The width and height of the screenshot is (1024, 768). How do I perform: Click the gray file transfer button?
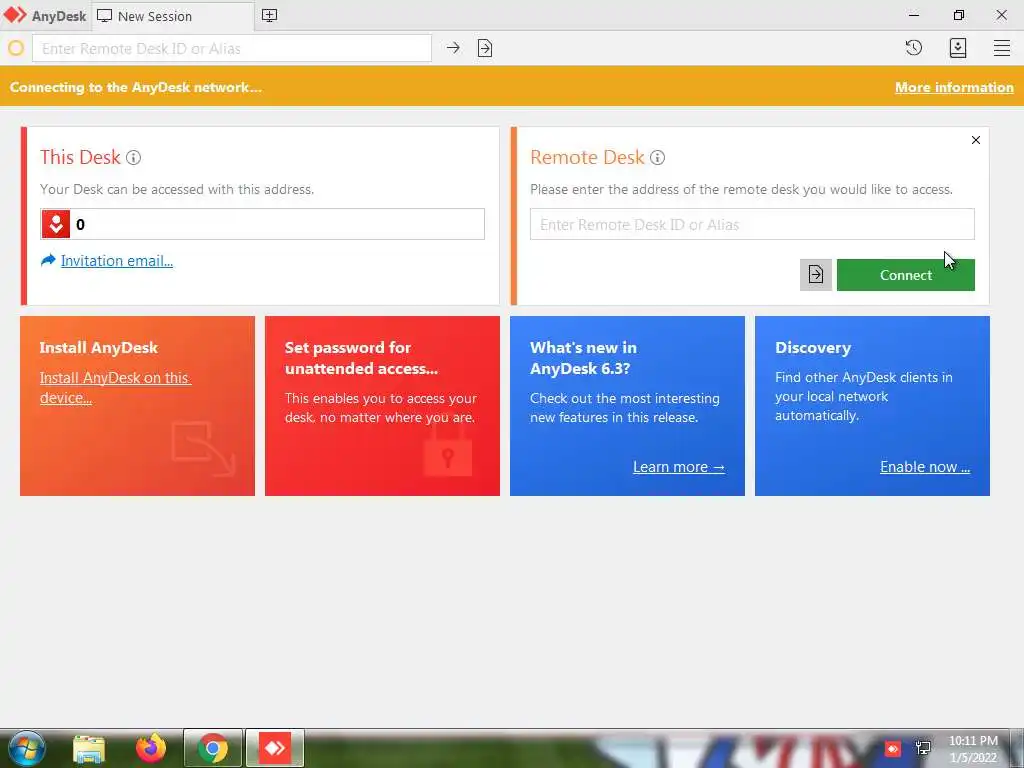(816, 275)
